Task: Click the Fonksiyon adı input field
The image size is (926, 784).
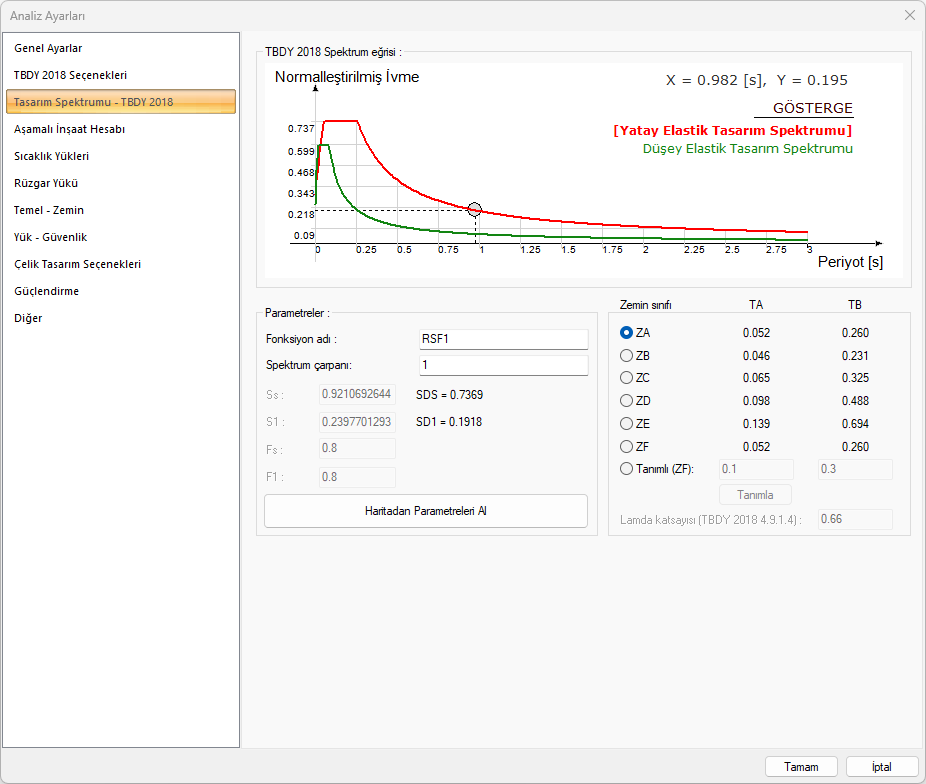Action: coord(502,339)
